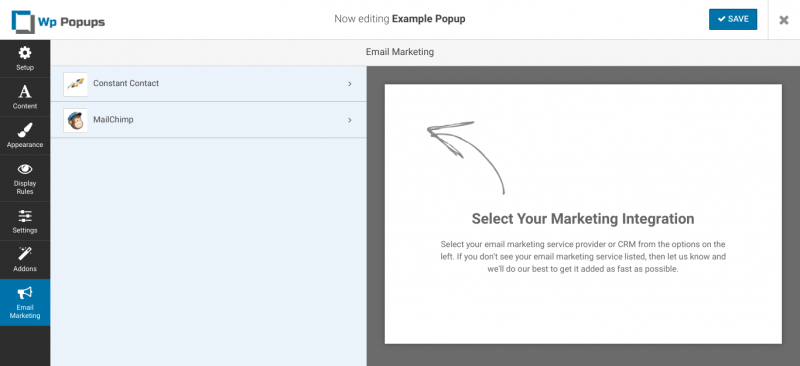Open the Content letter A icon

24,92
